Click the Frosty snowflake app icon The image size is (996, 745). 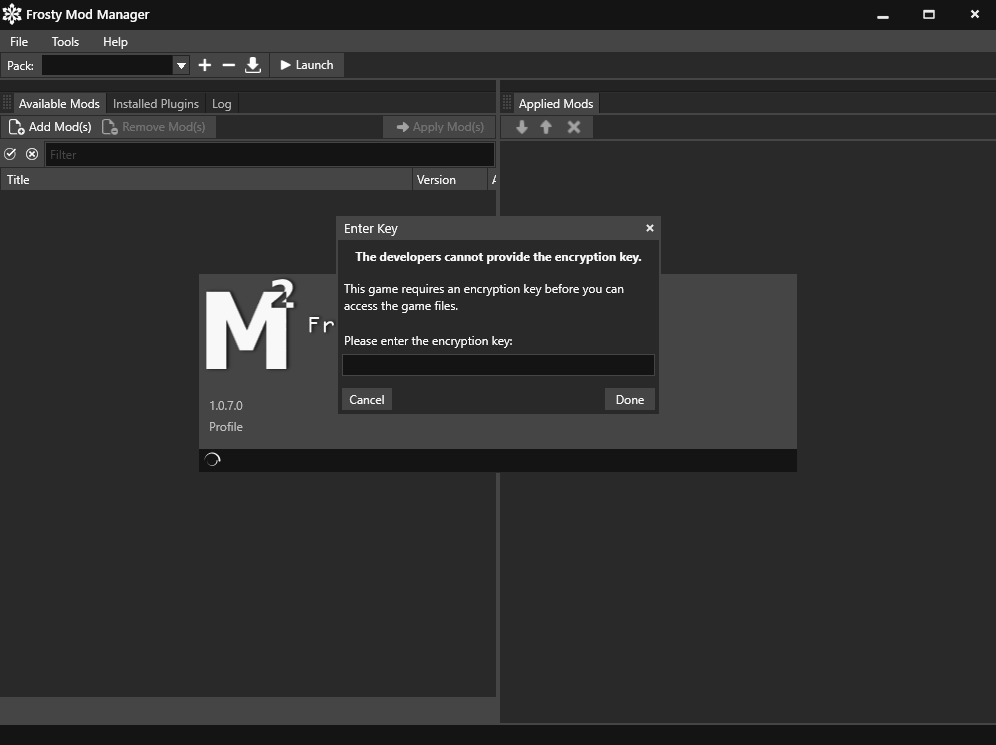pos(11,14)
